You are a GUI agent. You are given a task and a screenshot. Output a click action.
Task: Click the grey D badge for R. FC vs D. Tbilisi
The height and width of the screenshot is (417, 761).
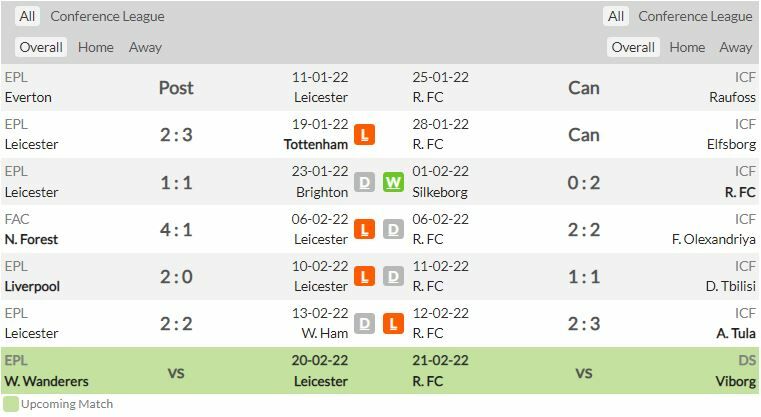tap(393, 276)
